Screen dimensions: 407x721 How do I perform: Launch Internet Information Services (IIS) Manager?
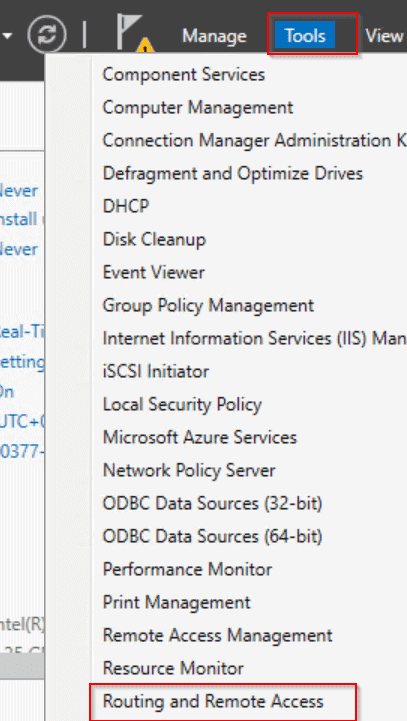[x=254, y=338]
